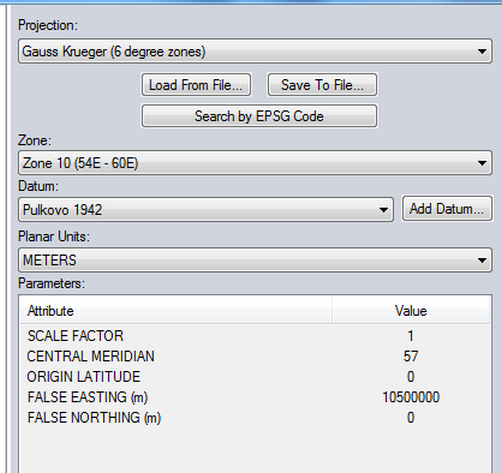Click Search by EPSG Code button
The width and height of the screenshot is (502, 473).
click(259, 116)
